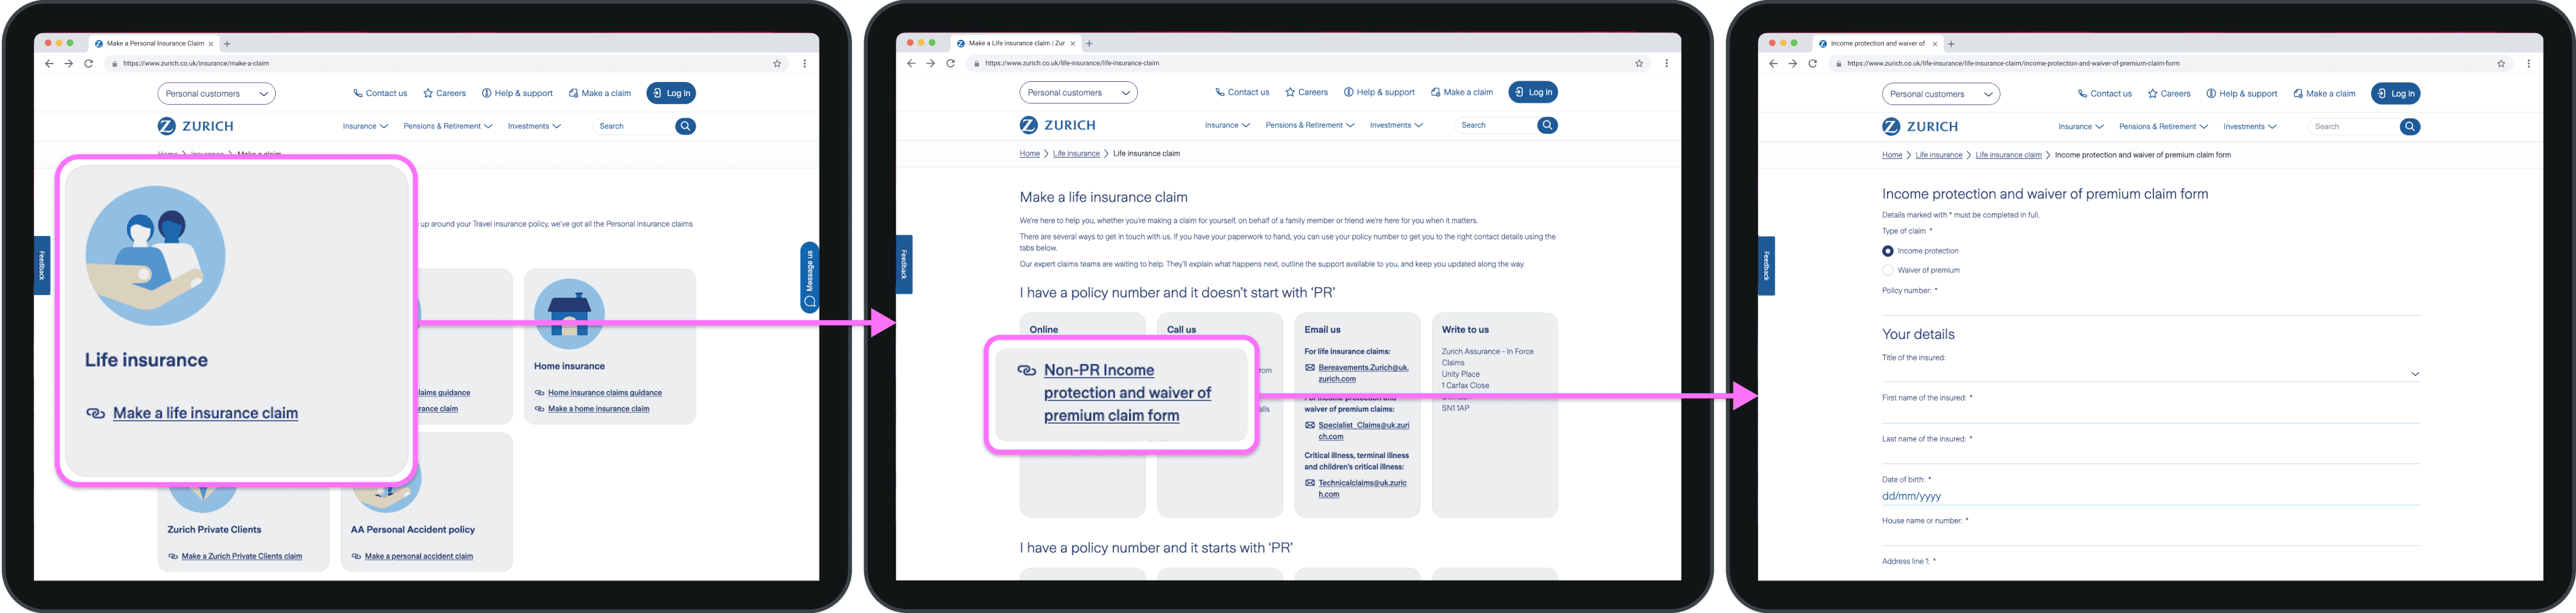Click back arrow in right browser window

1773,63
